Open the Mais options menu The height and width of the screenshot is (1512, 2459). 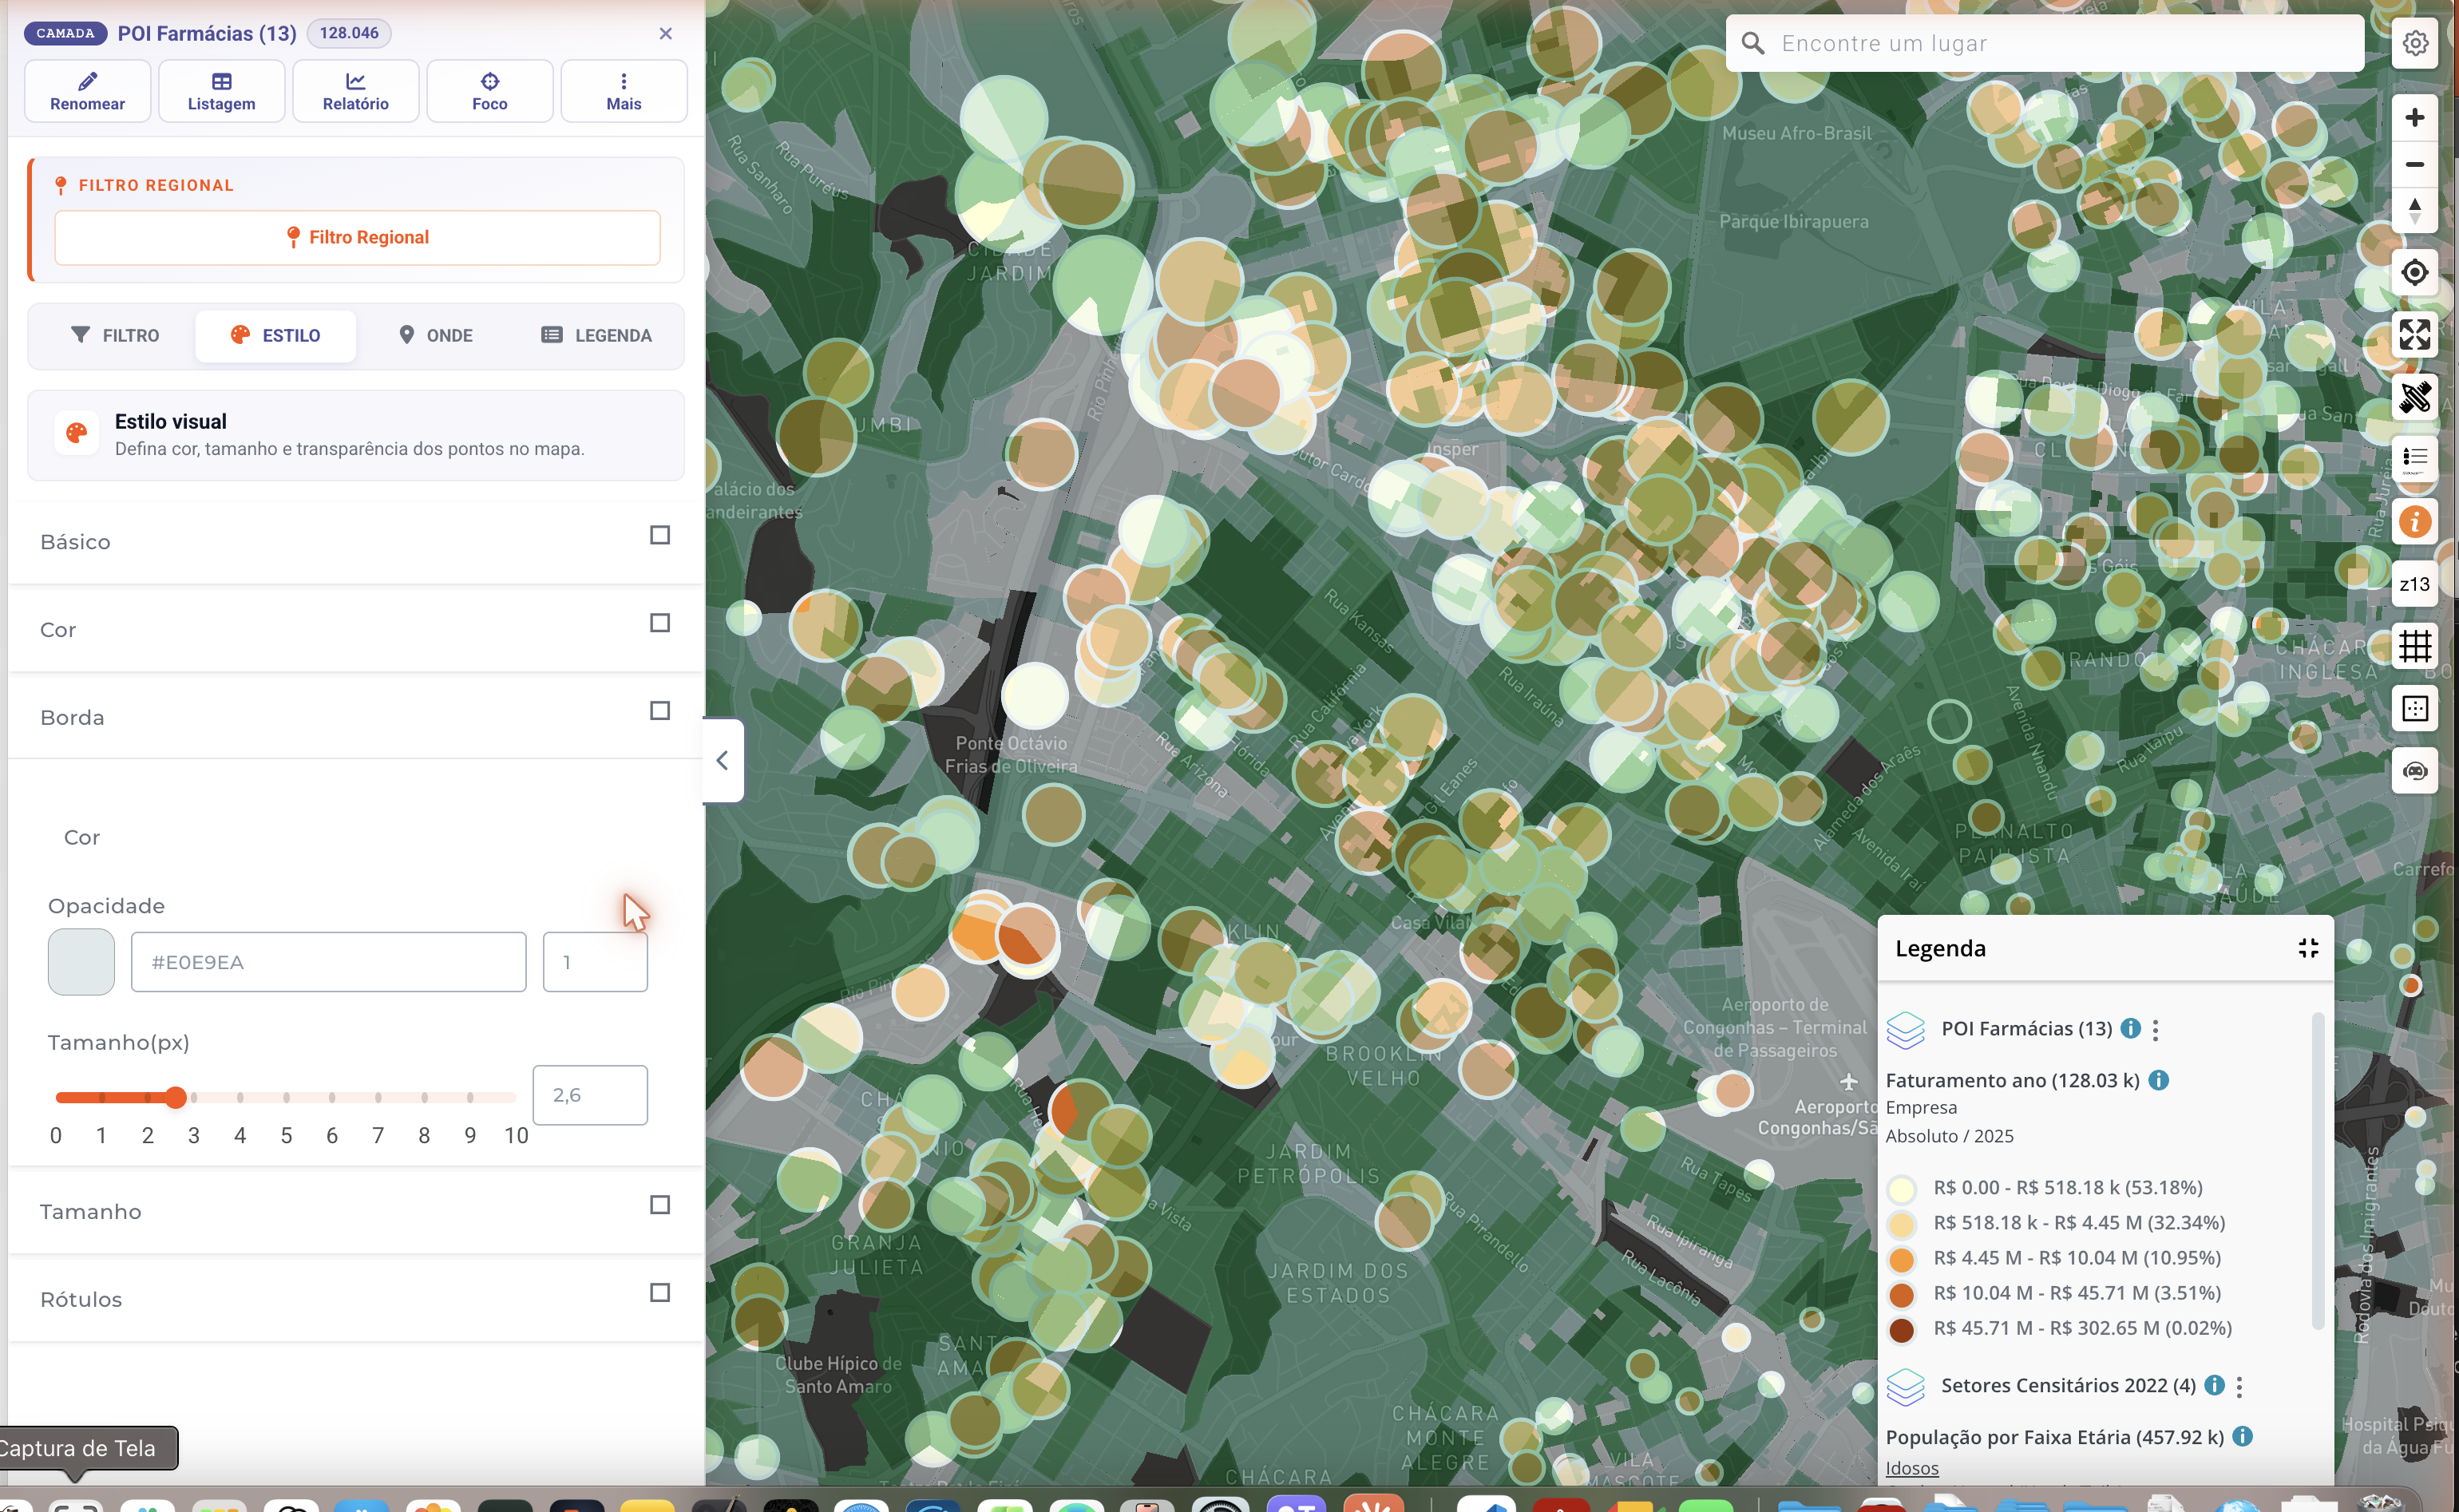pyautogui.click(x=624, y=91)
